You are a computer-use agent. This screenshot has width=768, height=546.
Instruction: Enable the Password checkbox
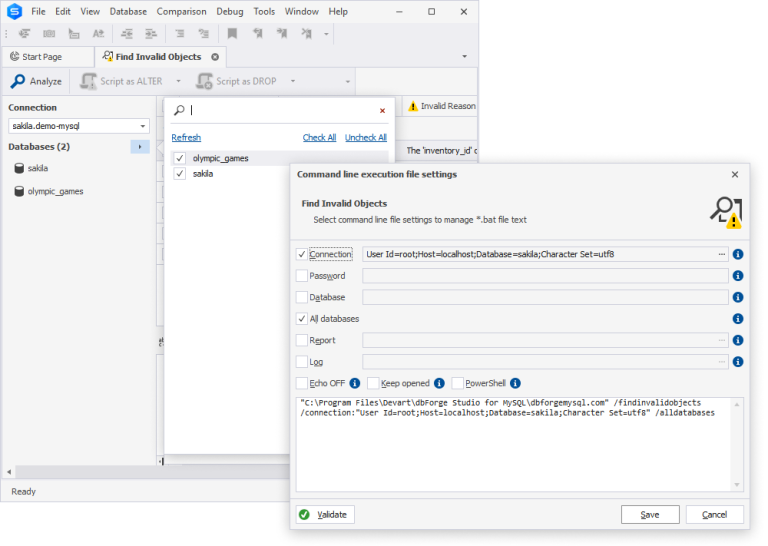(302, 276)
